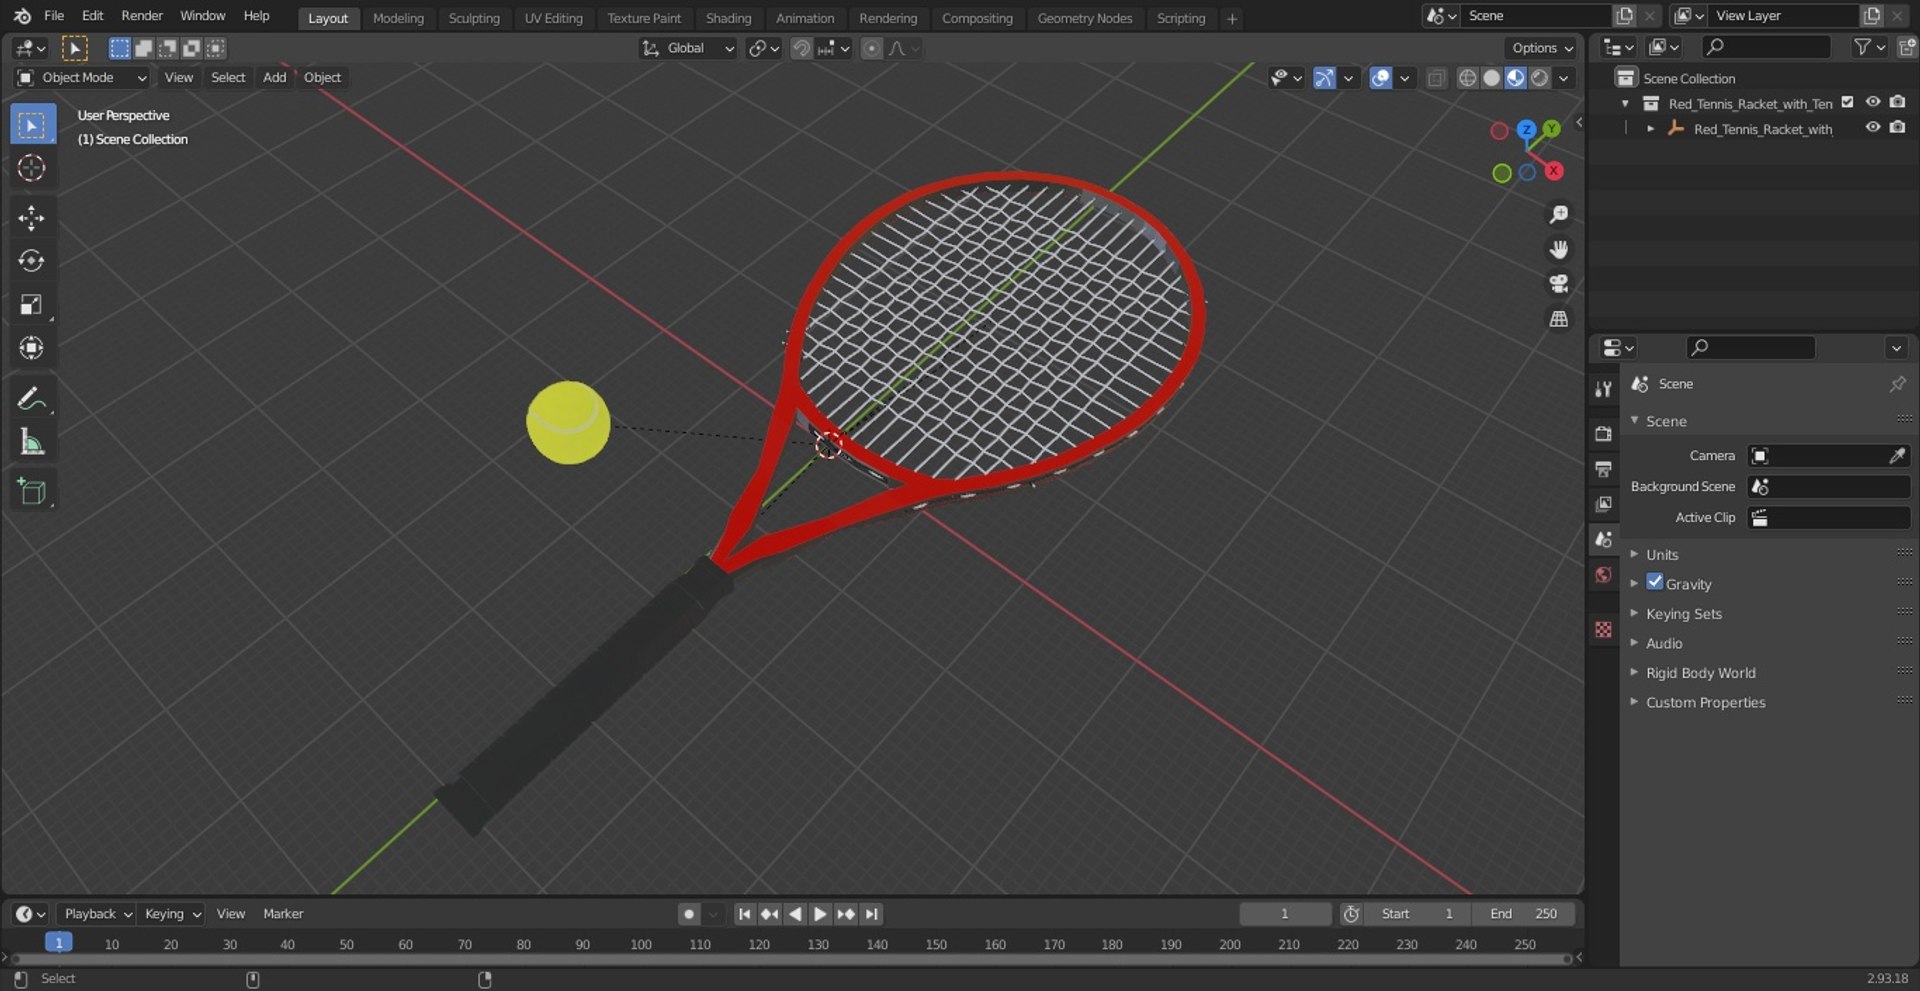The height and width of the screenshot is (991, 1920).
Task: Select the Scale tool
Action: (32, 305)
